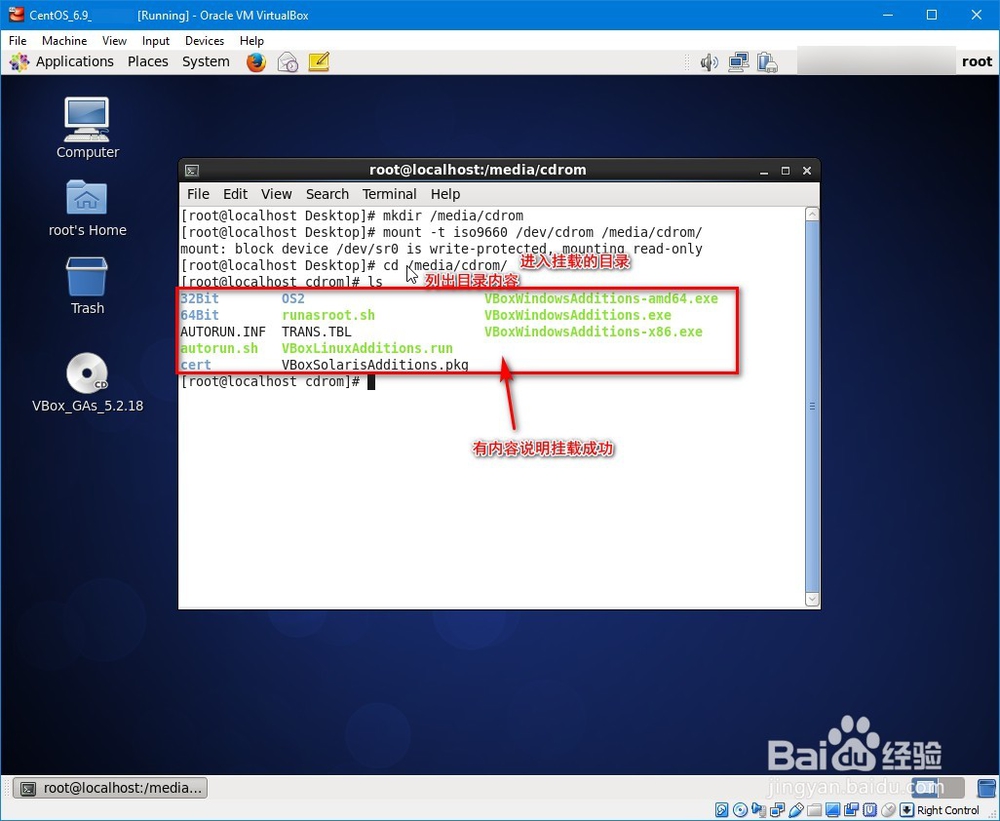The width and height of the screenshot is (1000, 821).
Task: Open the terminal's Help menu
Action: click(445, 194)
